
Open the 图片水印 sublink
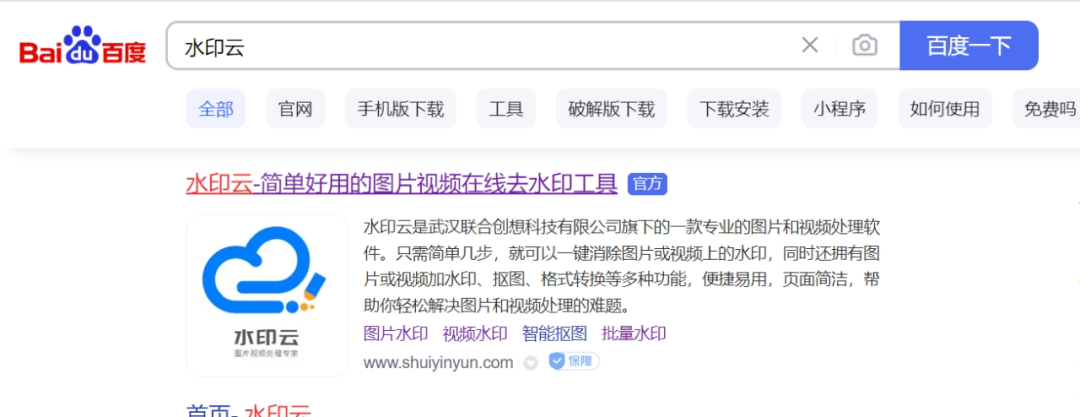(x=395, y=334)
